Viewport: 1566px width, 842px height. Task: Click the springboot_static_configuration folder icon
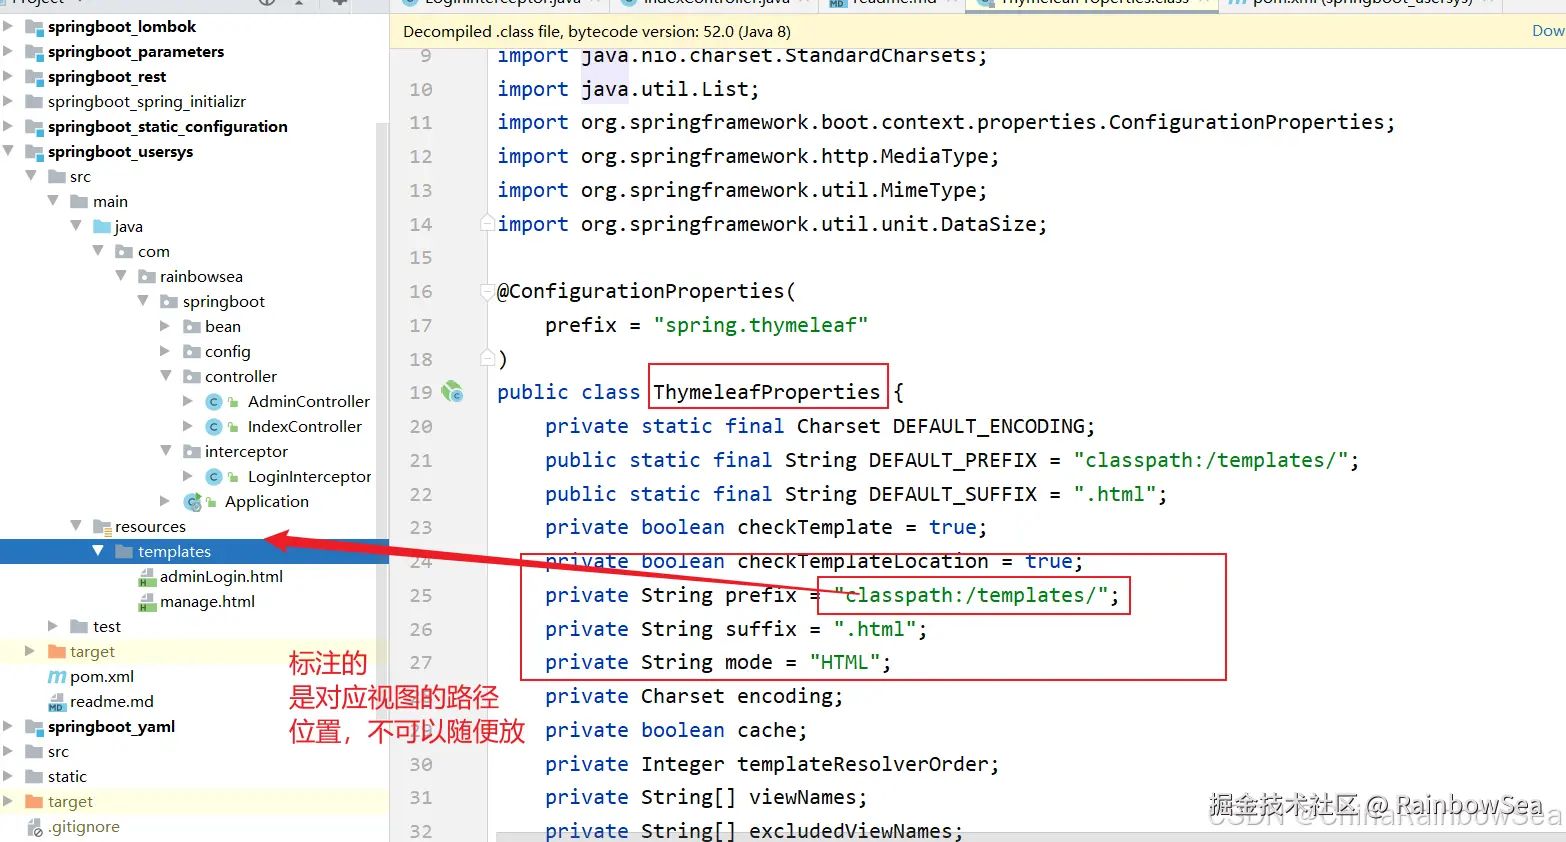coord(34,127)
